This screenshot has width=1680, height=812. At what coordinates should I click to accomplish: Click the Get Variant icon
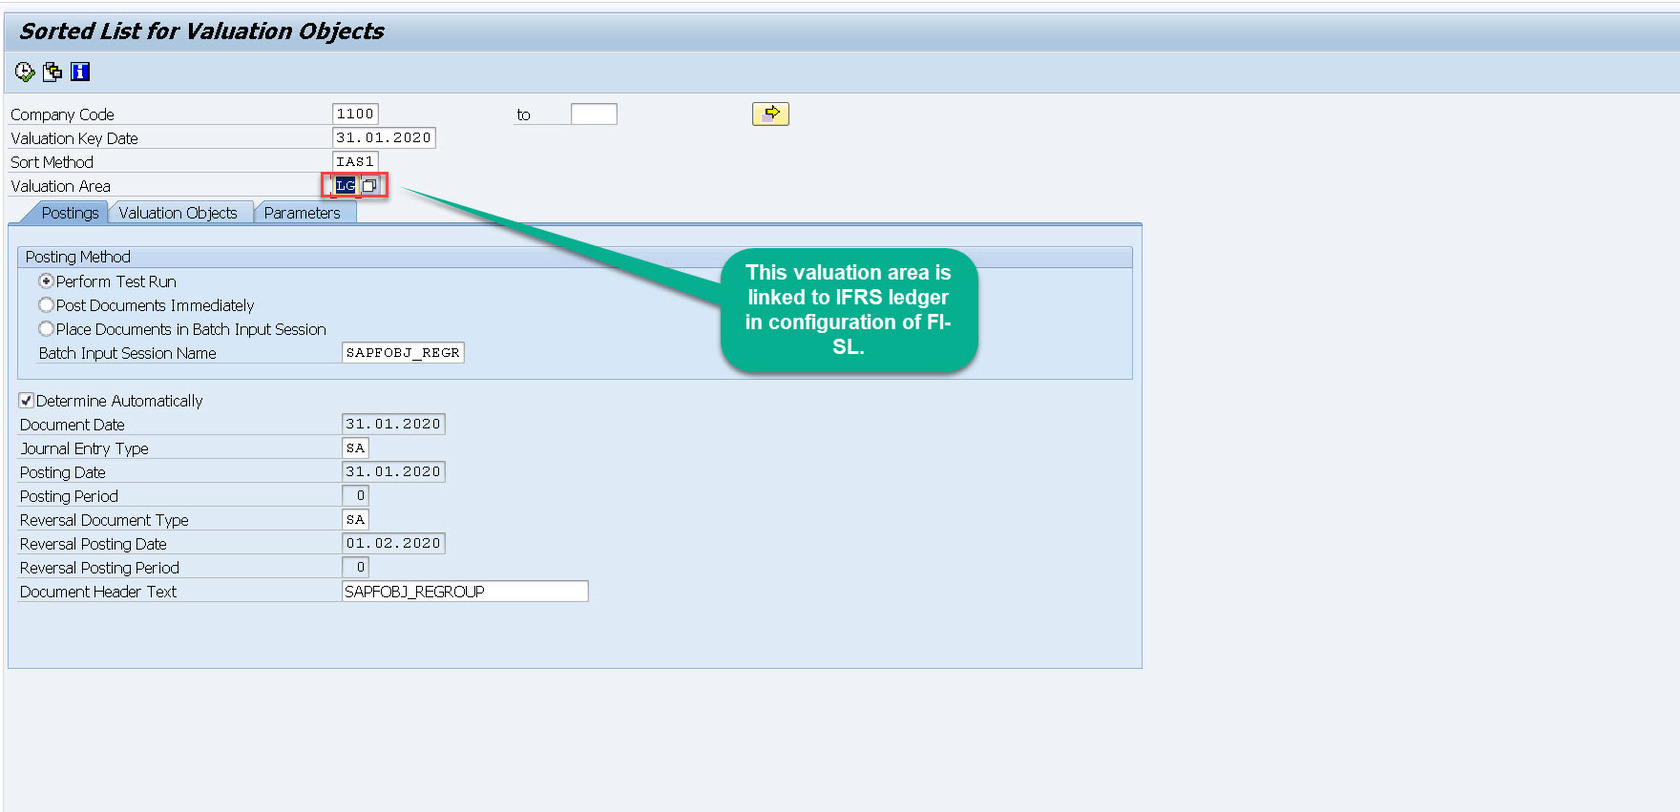[x=53, y=72]
